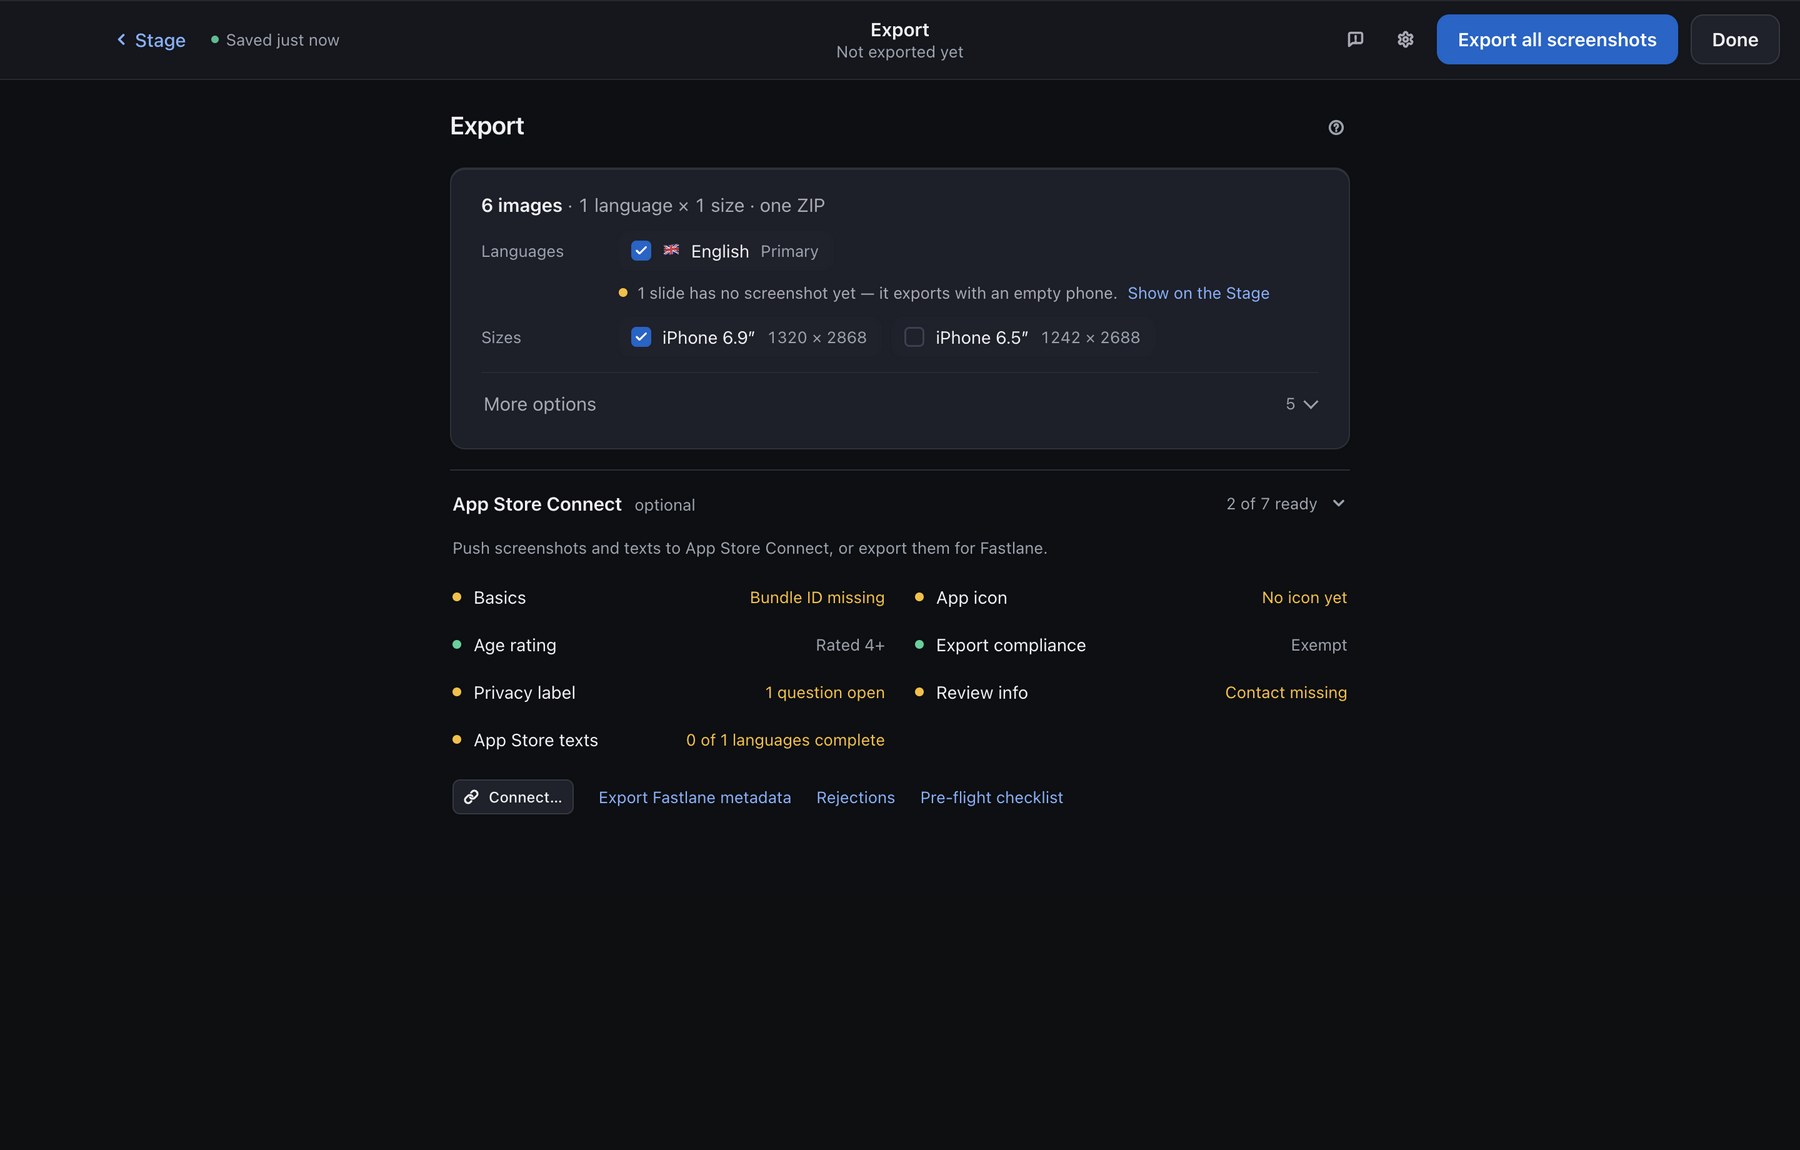1800x1150 pixels.
Task: Click the back chevron next to Stage
Action: [121, 39]
